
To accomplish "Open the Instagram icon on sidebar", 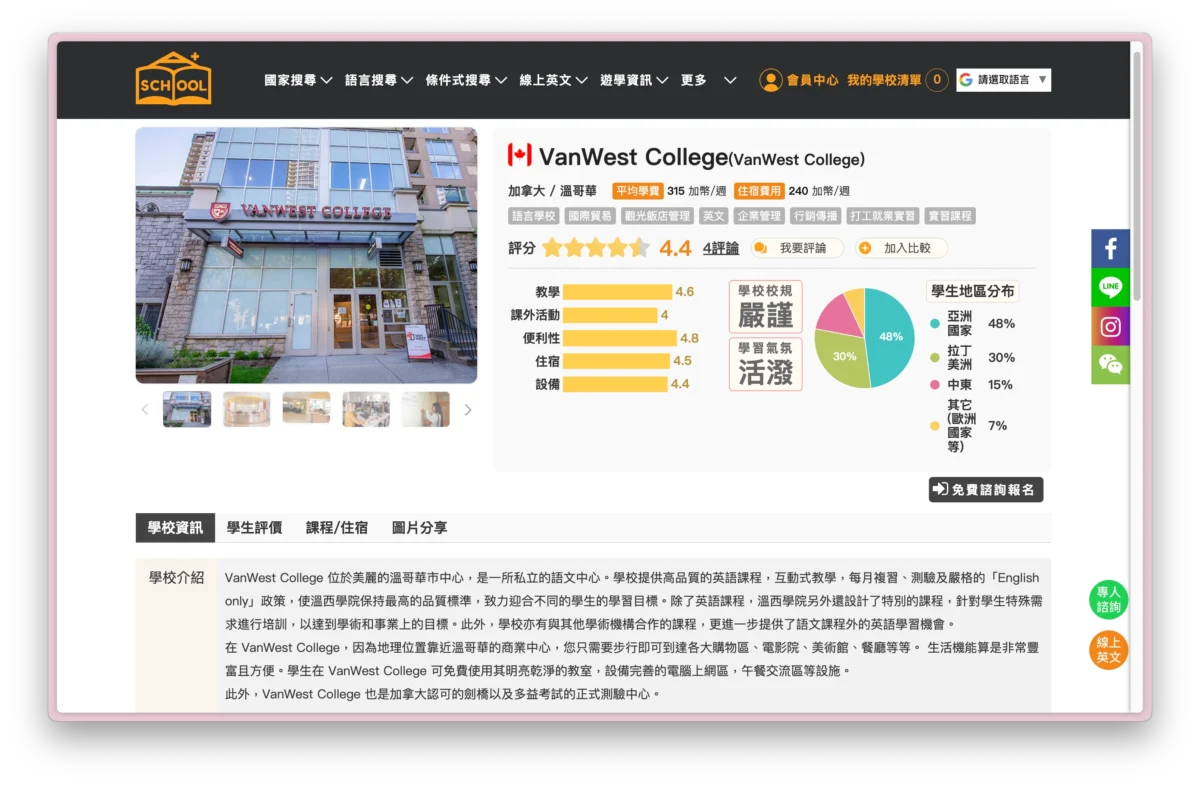I will pos(1110,327).
